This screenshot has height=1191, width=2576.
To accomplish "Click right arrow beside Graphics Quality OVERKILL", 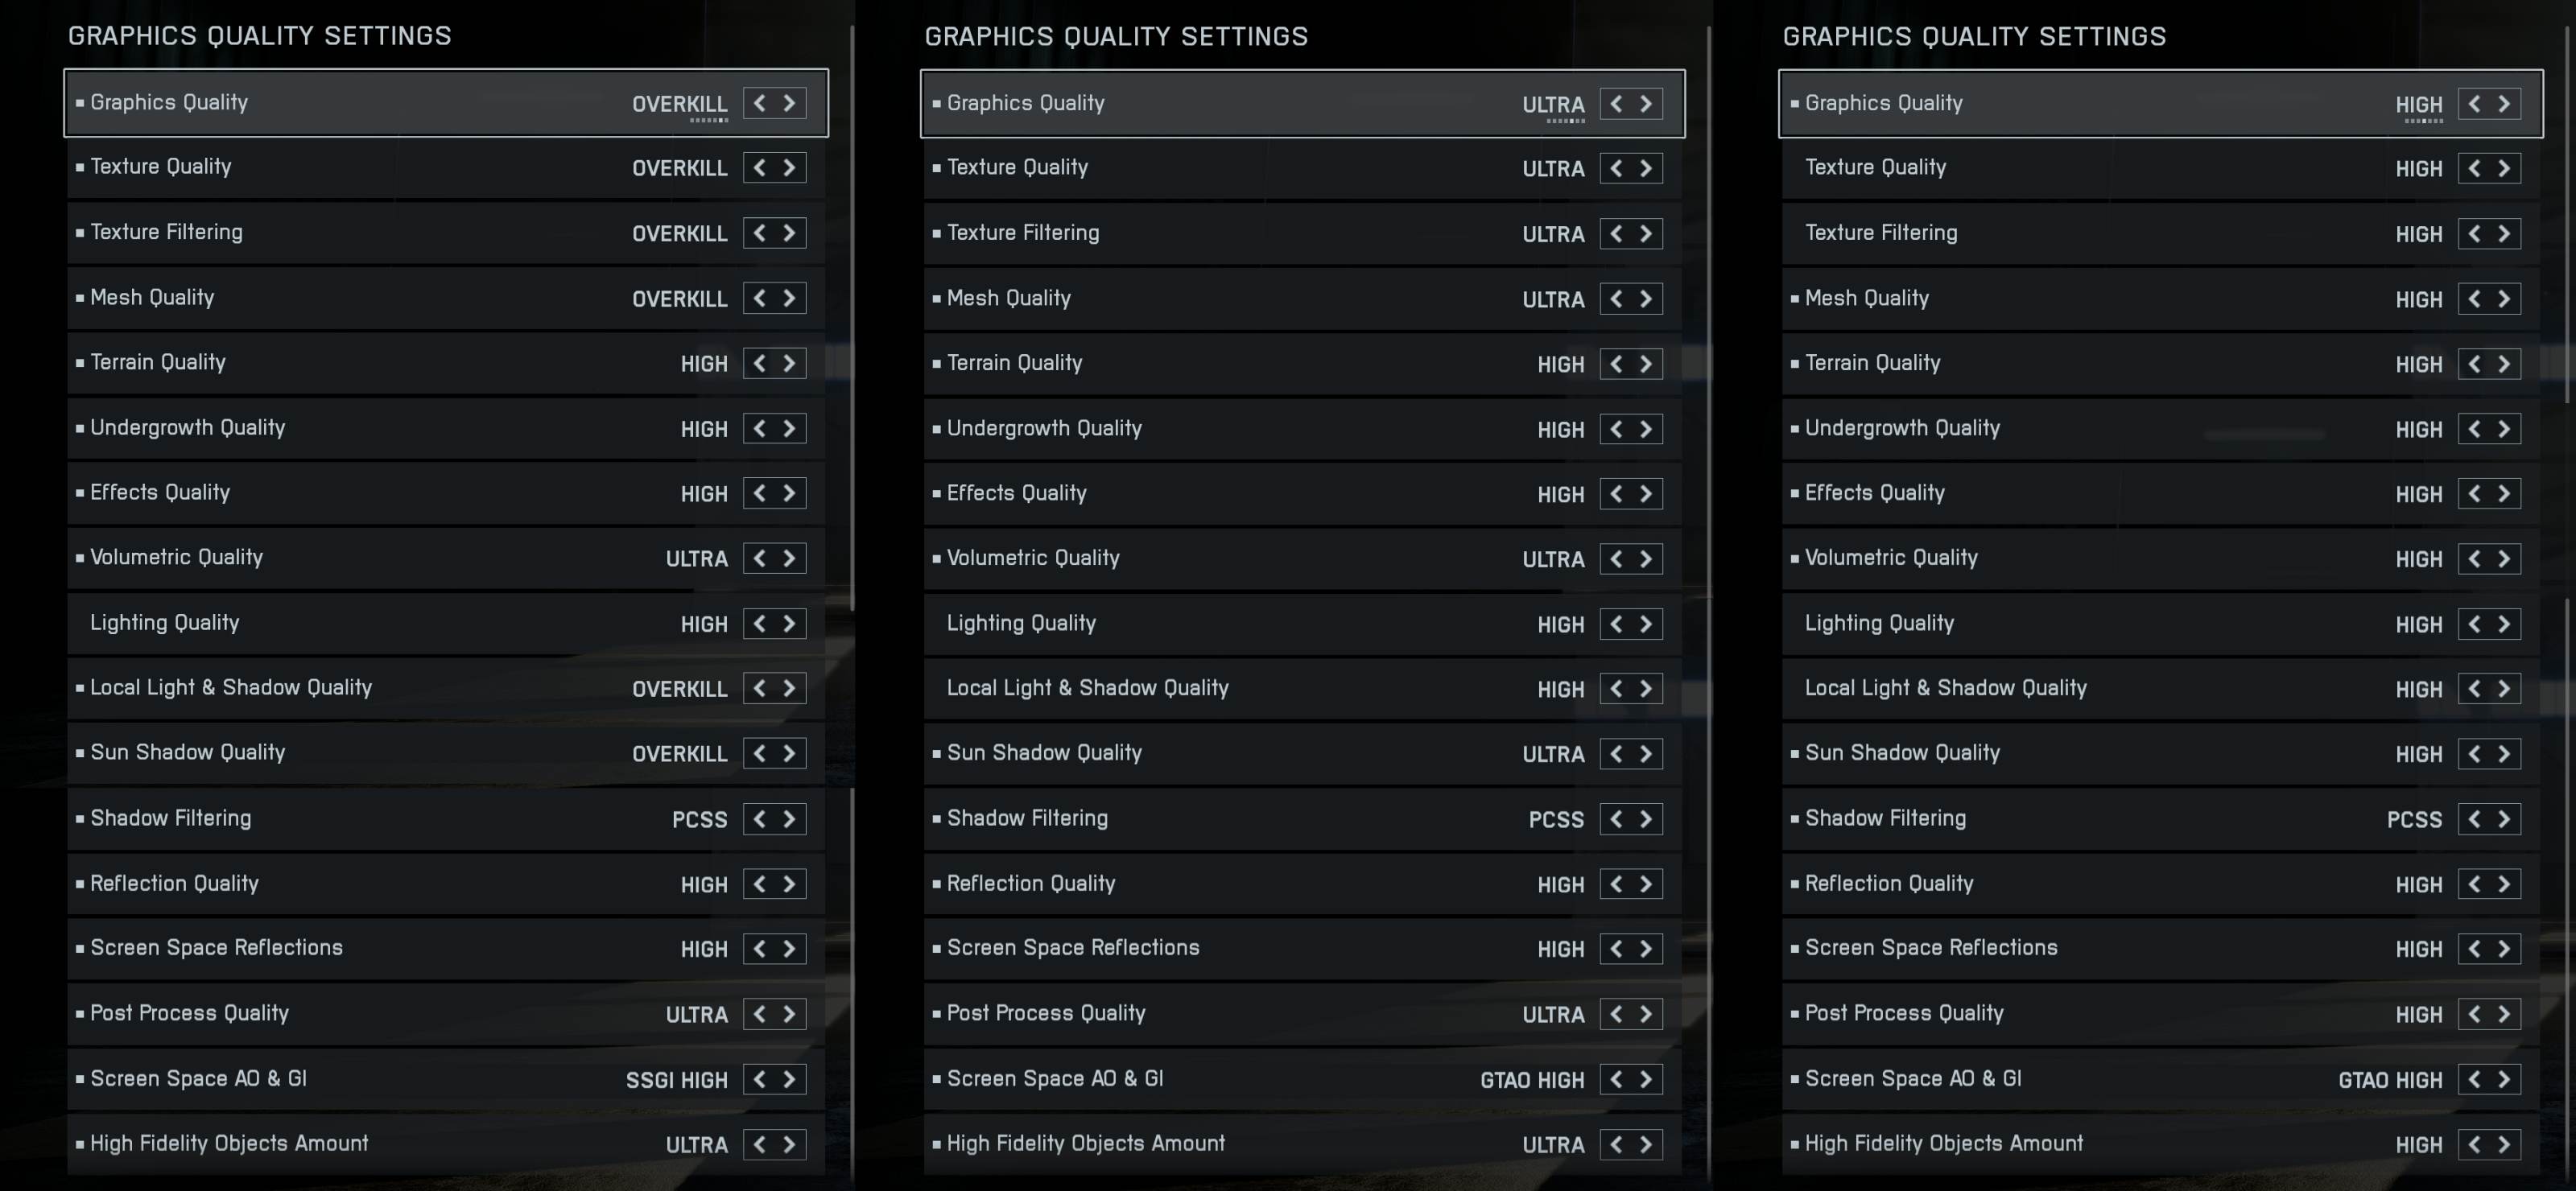I will [790, 103].
